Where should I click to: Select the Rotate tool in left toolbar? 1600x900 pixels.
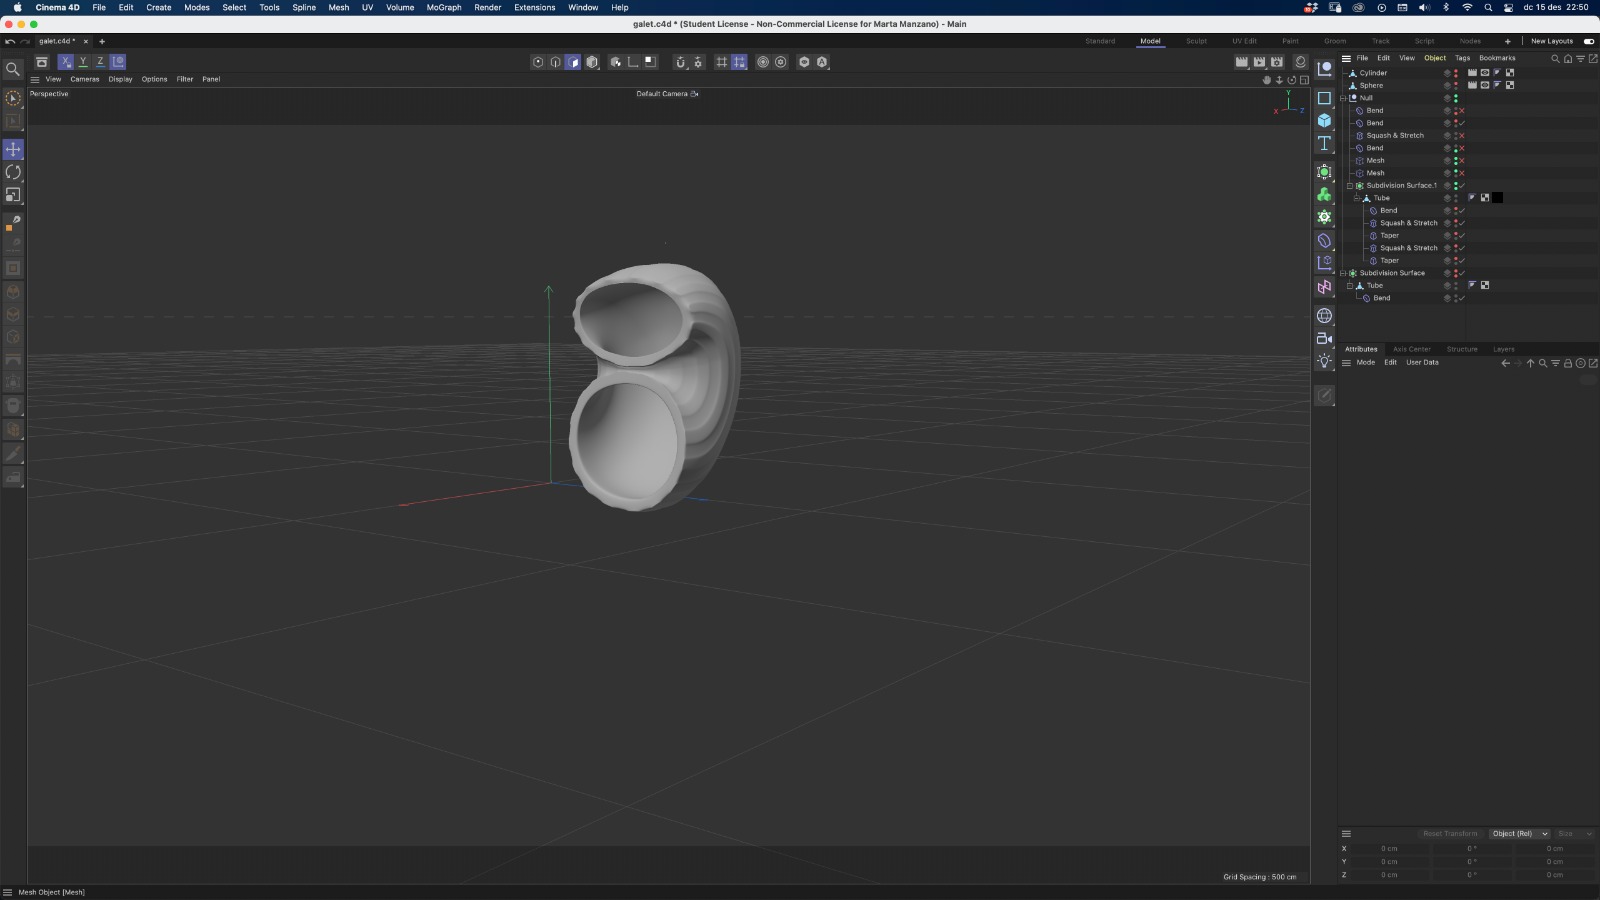click(13, 172)
